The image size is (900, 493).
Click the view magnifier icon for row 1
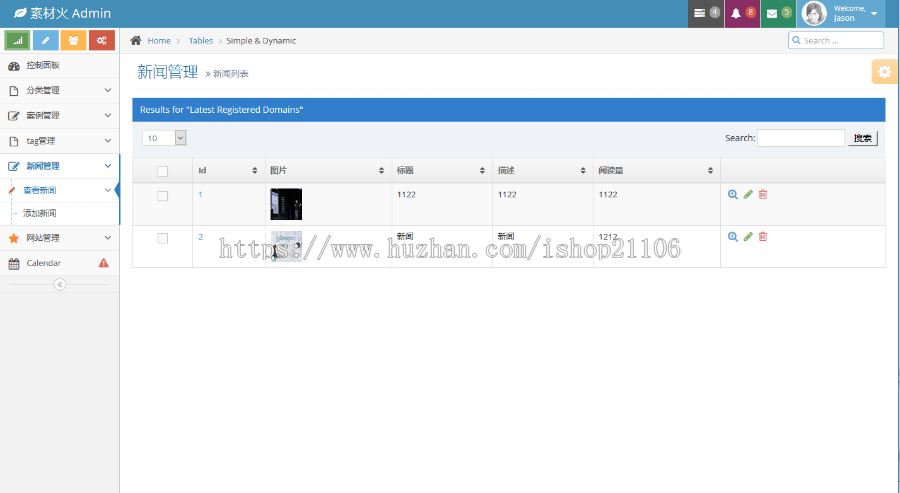[733, 195]
